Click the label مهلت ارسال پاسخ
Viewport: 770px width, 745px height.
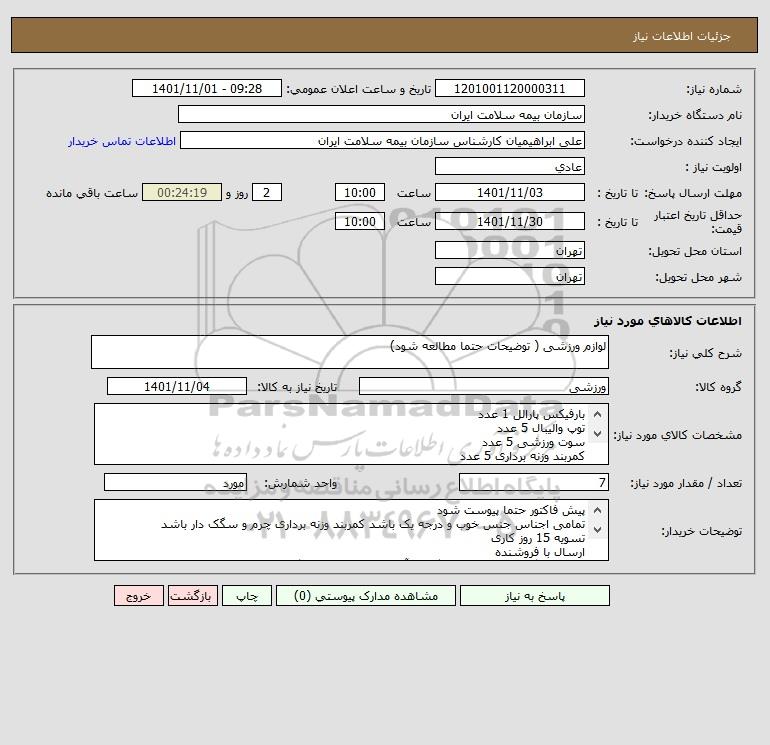(693, 193)
